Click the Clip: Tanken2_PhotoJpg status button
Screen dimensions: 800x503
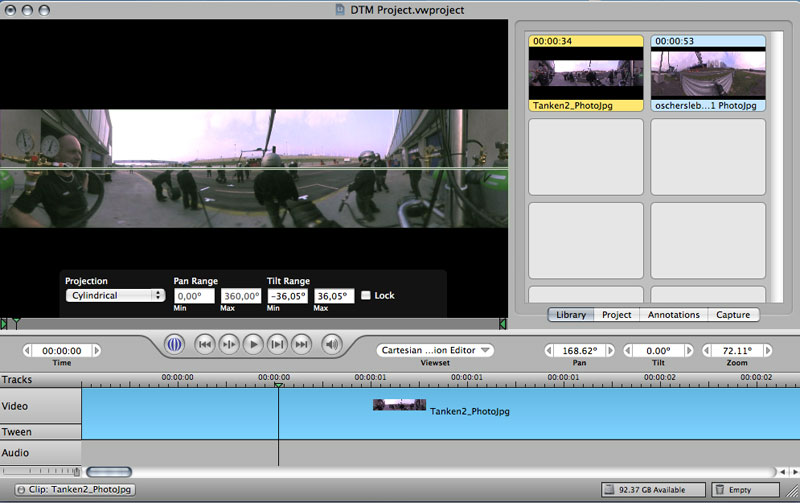click(75, 490)
